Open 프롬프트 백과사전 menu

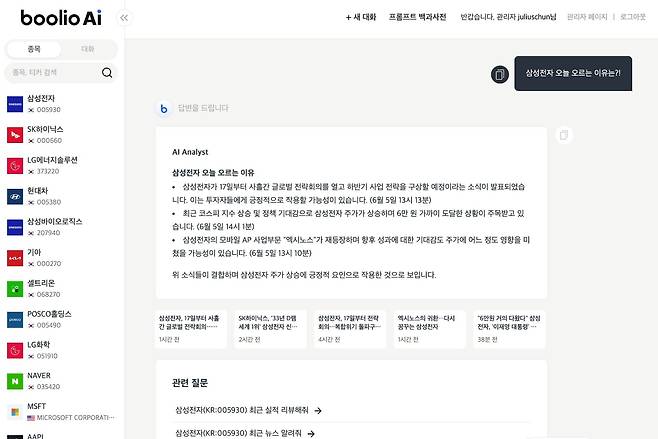pos(417,17)
